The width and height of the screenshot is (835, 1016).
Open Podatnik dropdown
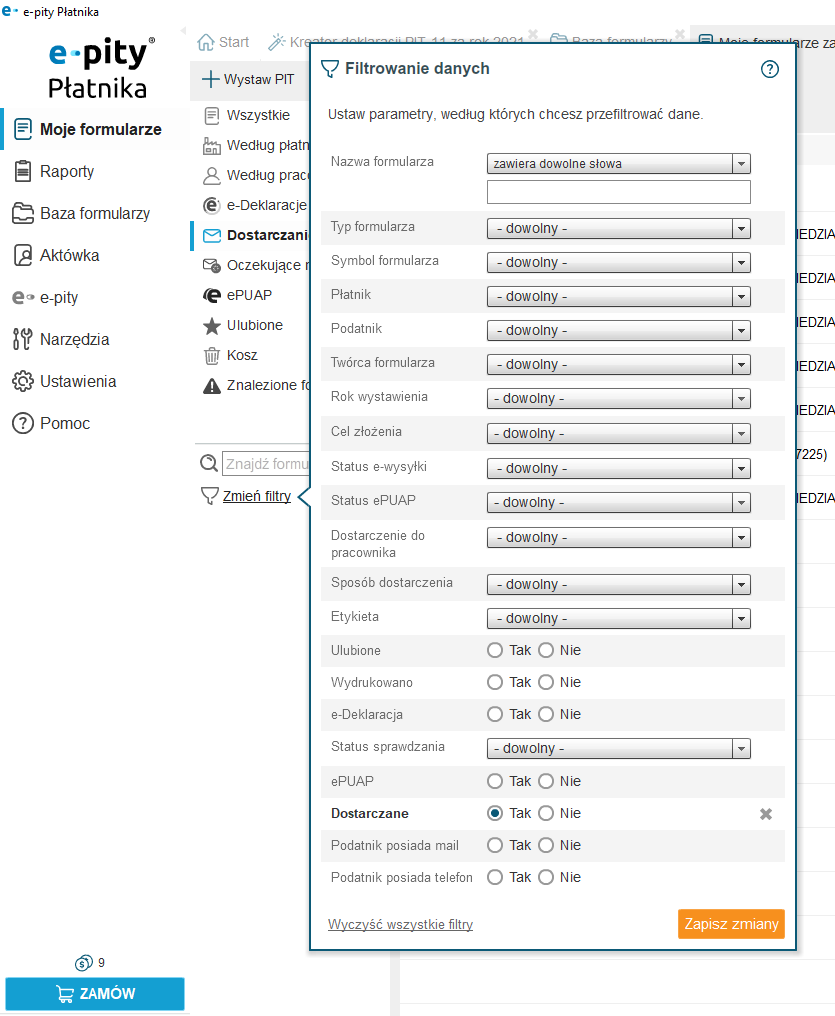(619, 330)
